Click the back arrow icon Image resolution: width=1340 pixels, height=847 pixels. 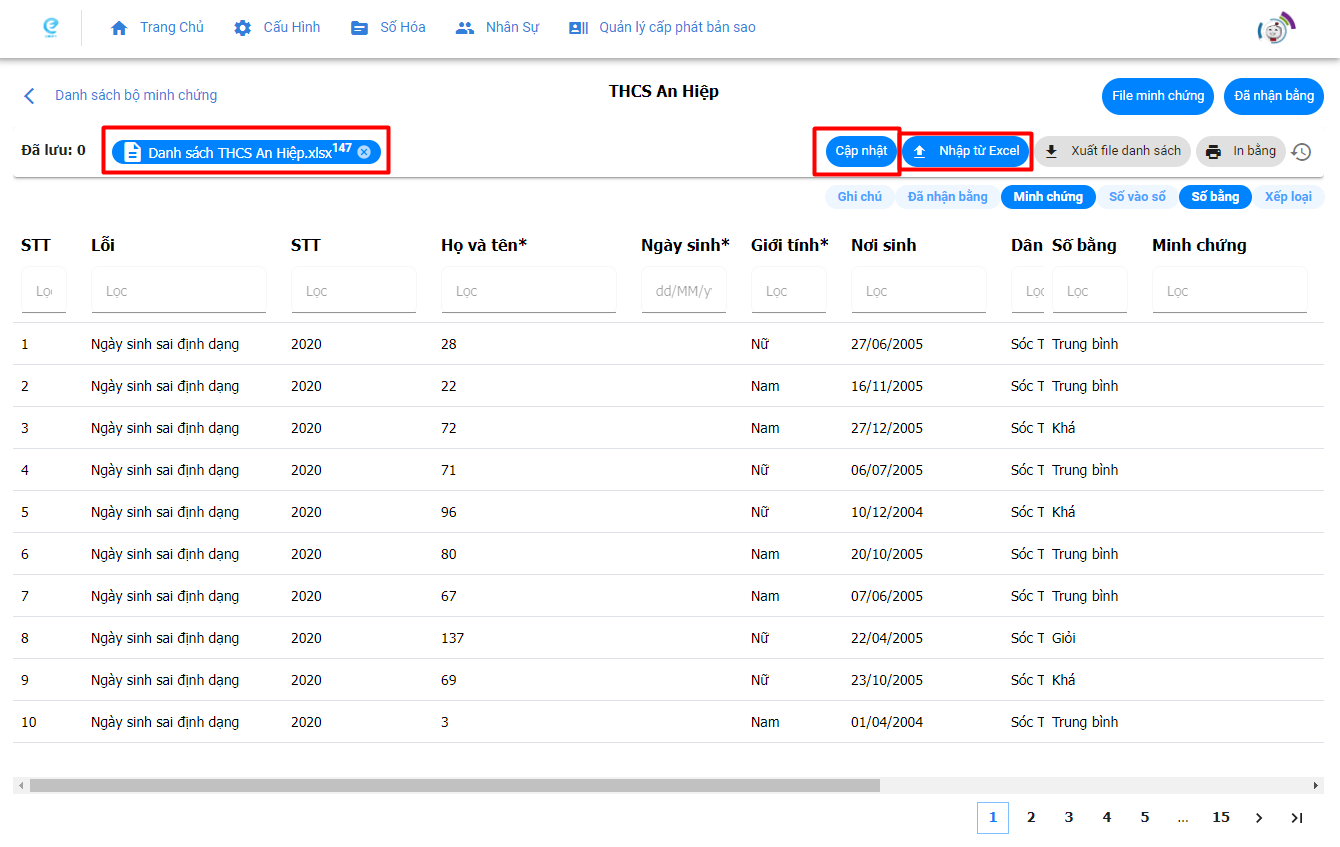tap(29, 96)
